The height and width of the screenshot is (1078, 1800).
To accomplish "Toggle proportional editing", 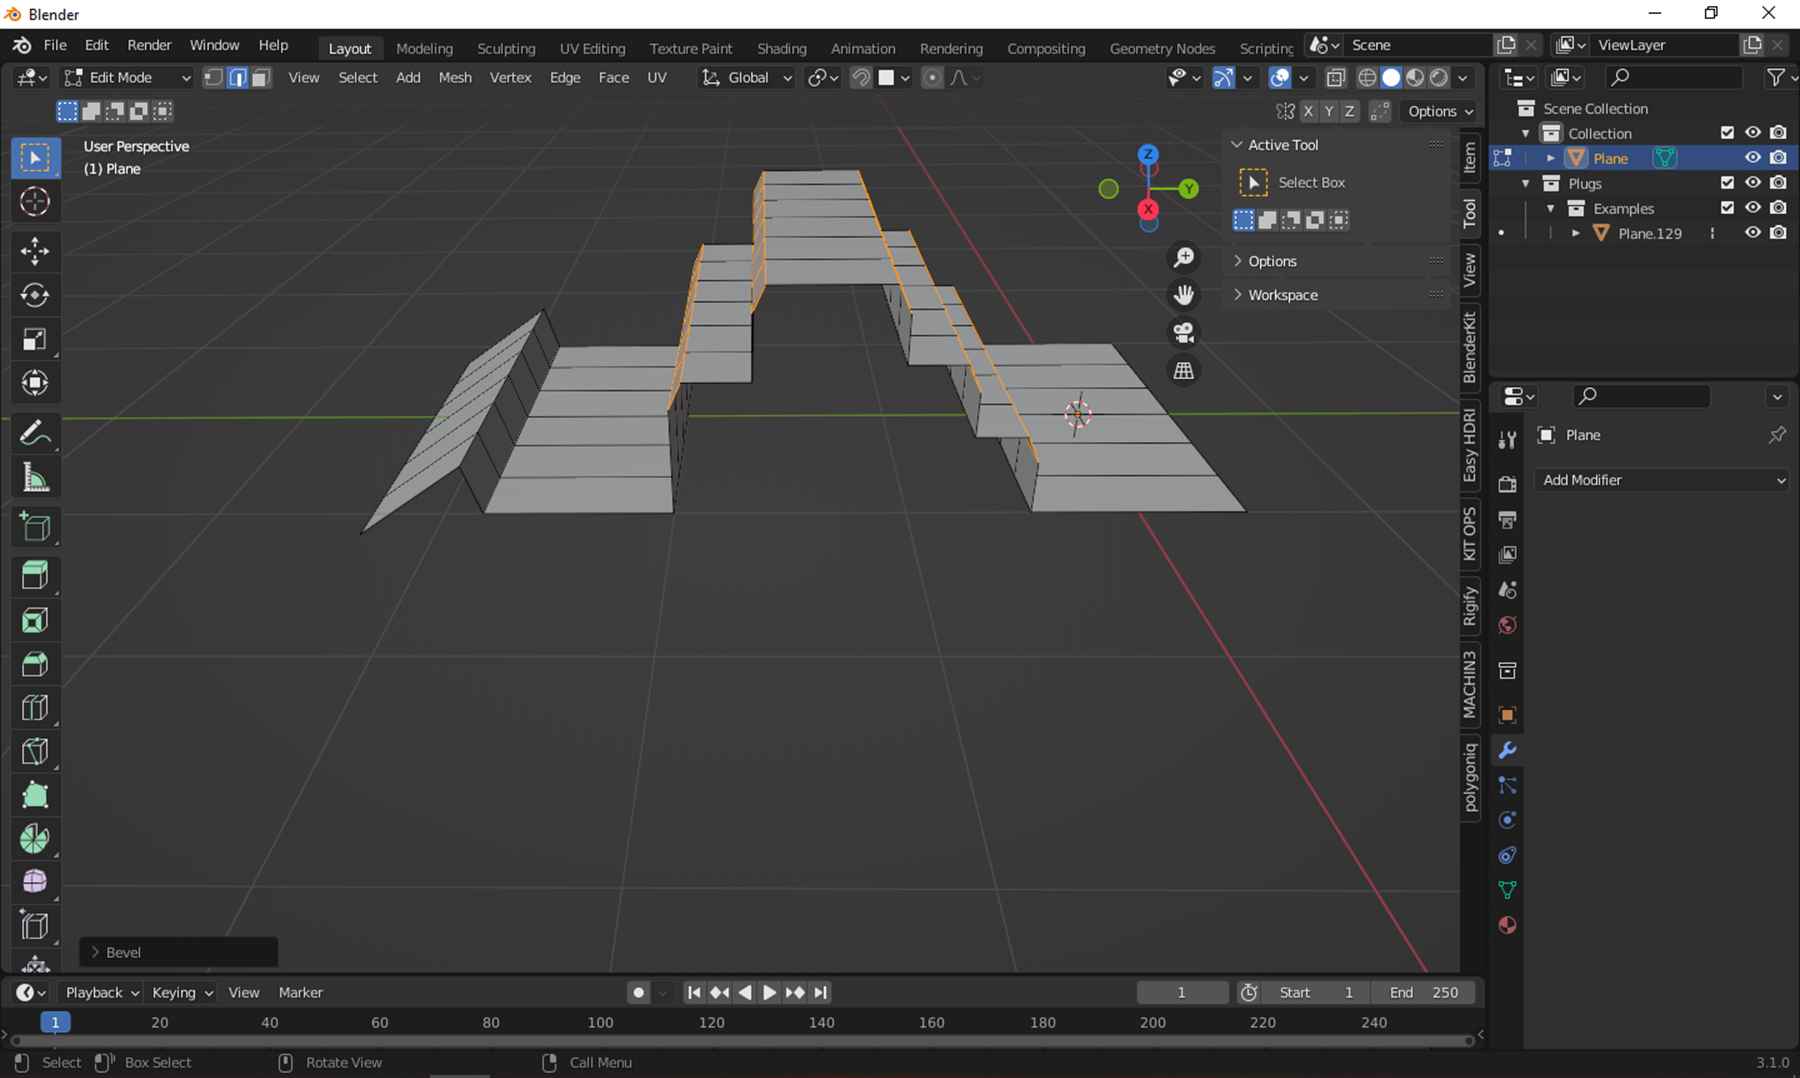I will 931,77.
